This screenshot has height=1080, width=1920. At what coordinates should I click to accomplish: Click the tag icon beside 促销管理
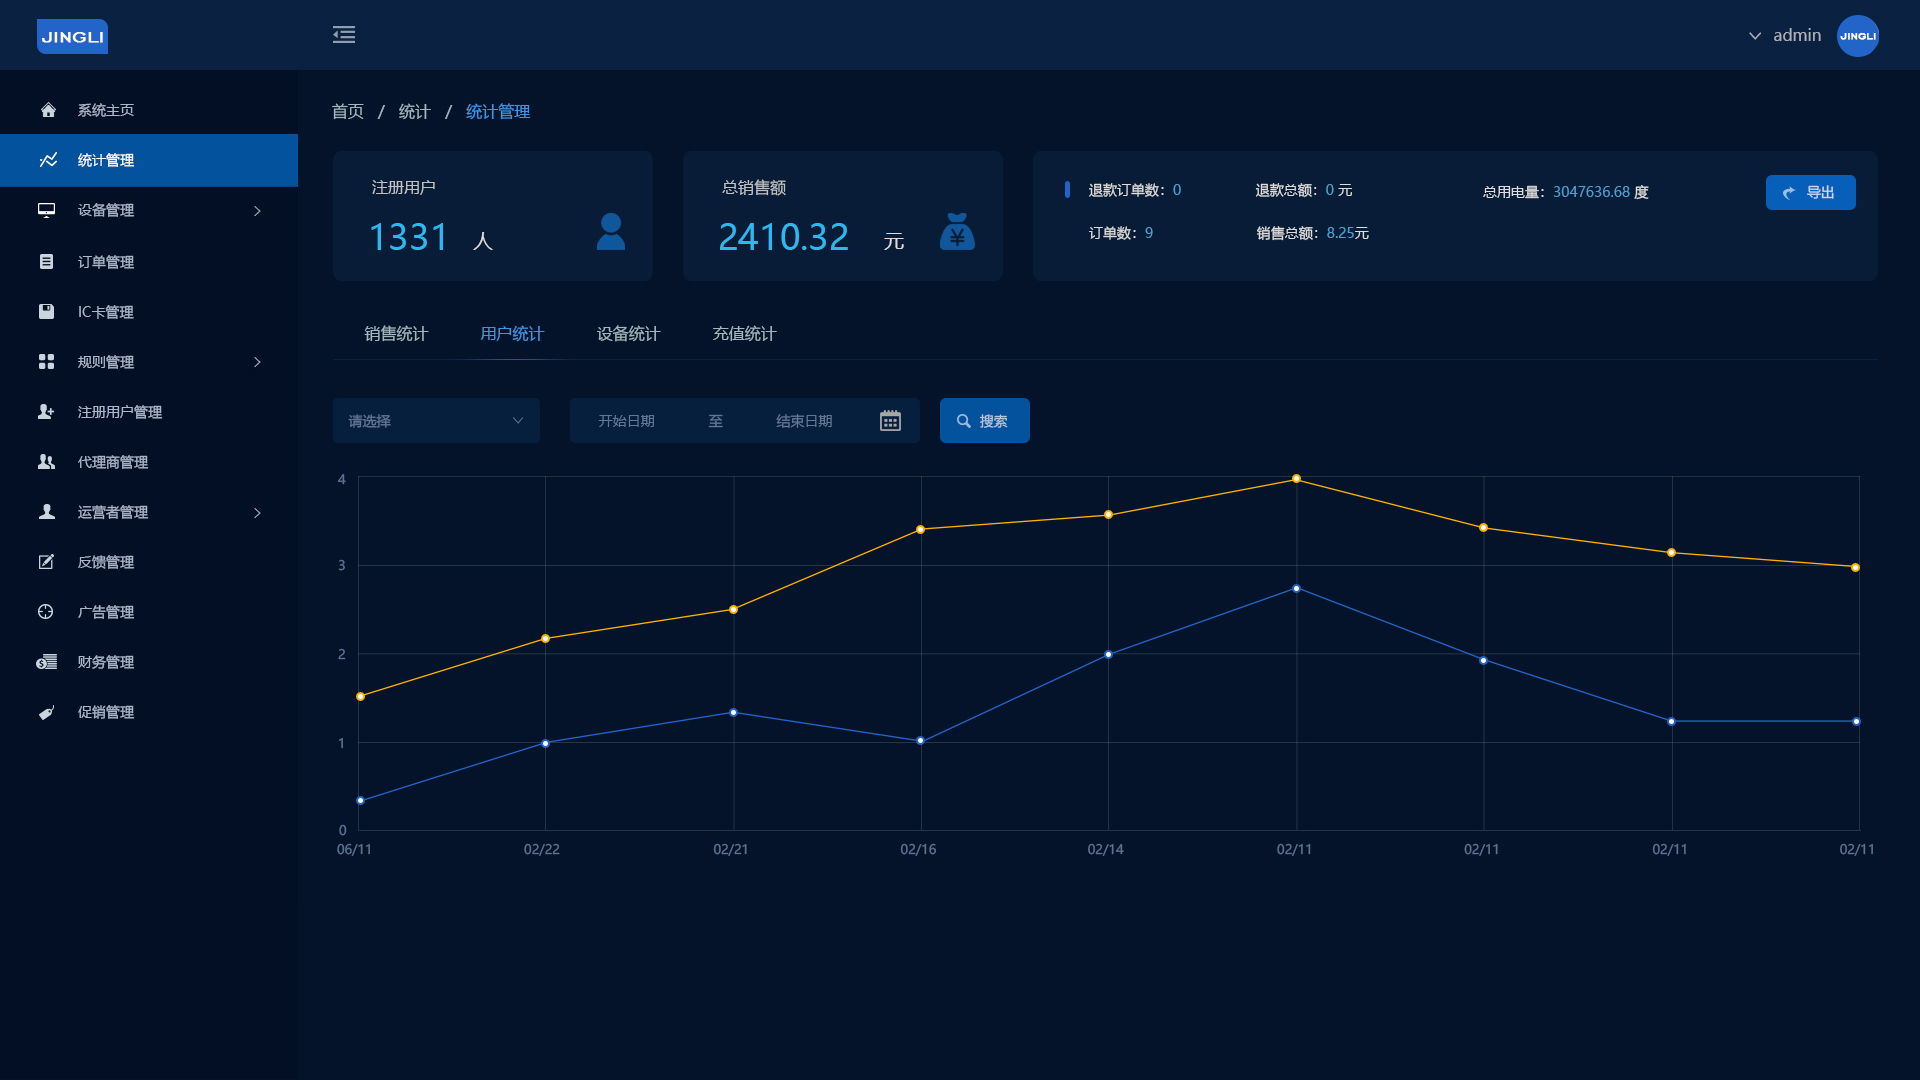(47, 712)
